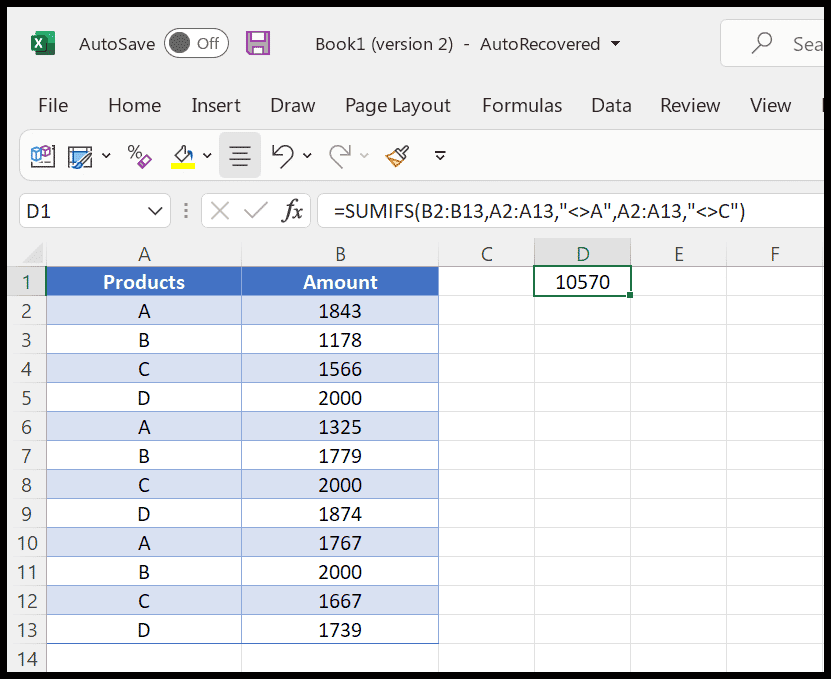Select cell D1 showing 10570
This screenshot has height=679, width=831.
pos(582,281)
